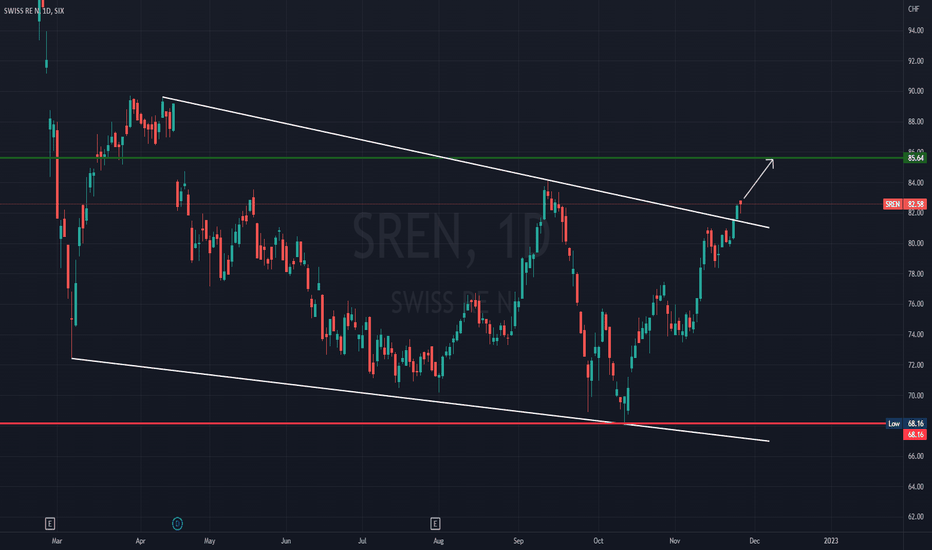The height and width of the screenshot is (550, 932).
Task: Click the 88.00 price axis label
Action: [x=915, y=121]
